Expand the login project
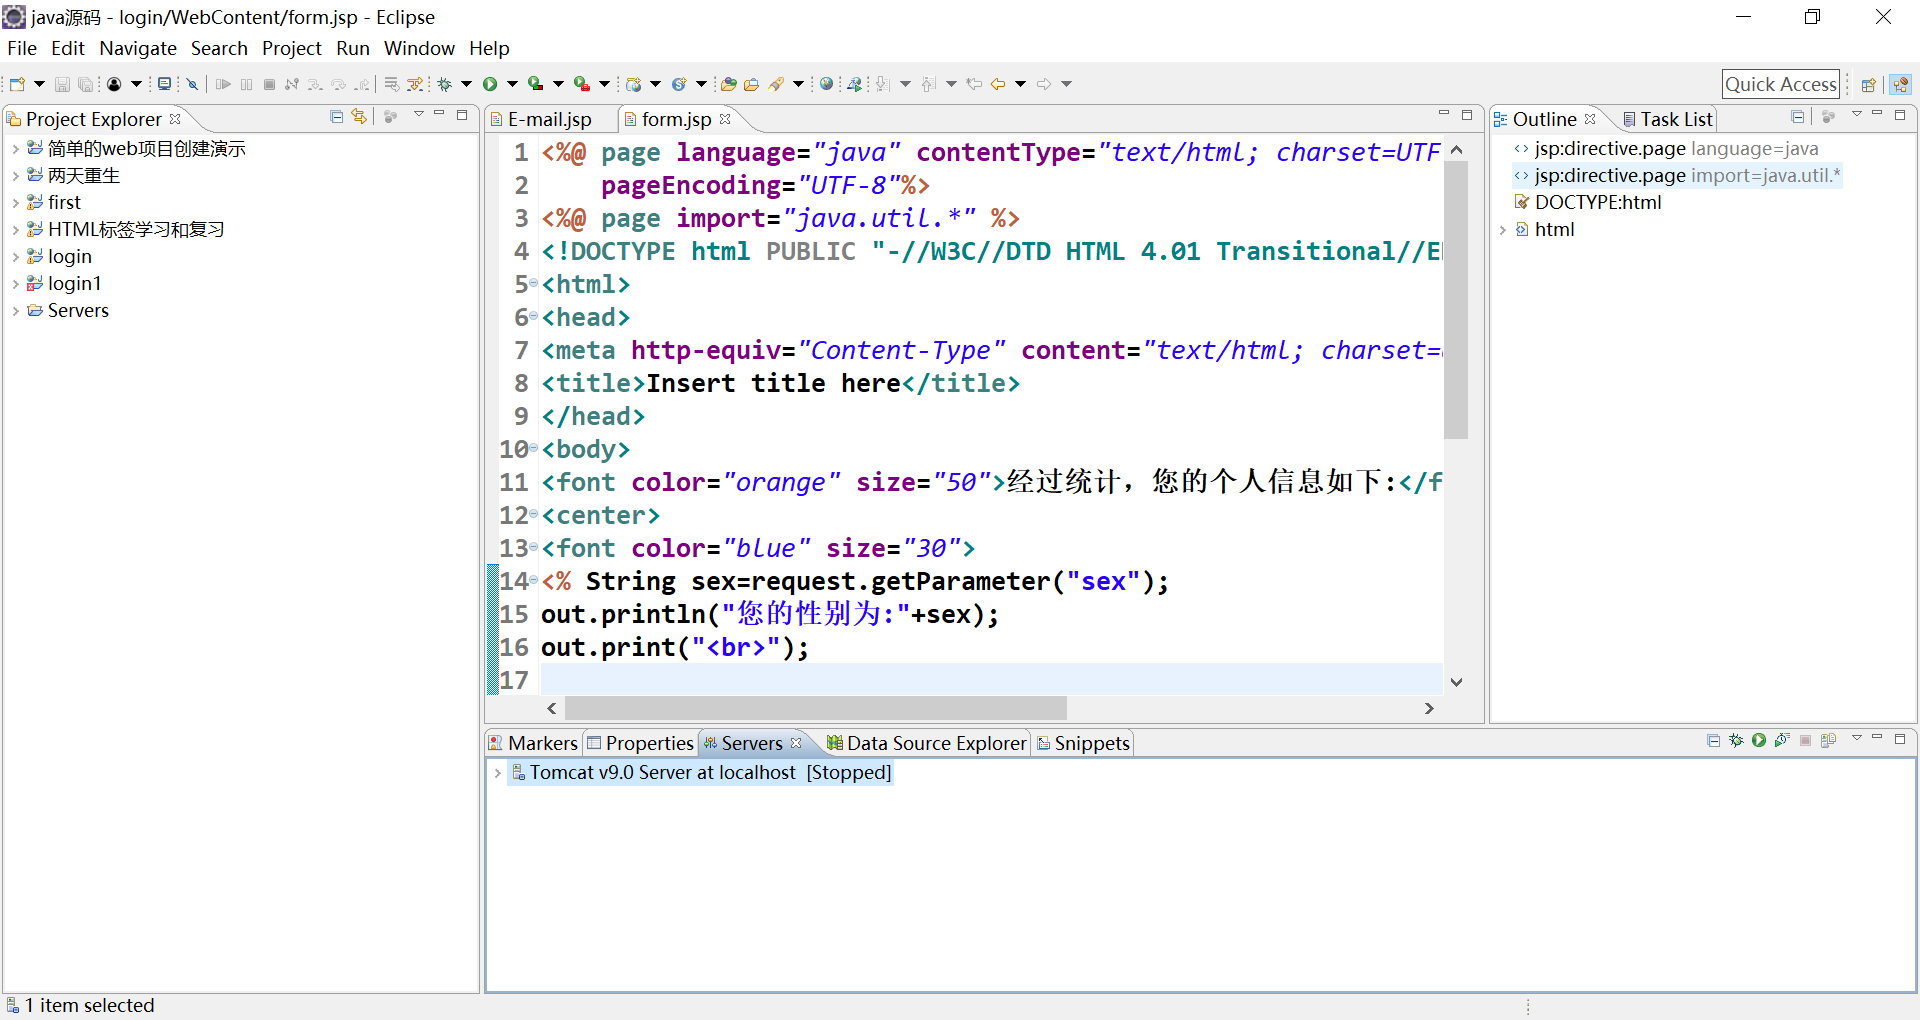 [x=15, y=257]
